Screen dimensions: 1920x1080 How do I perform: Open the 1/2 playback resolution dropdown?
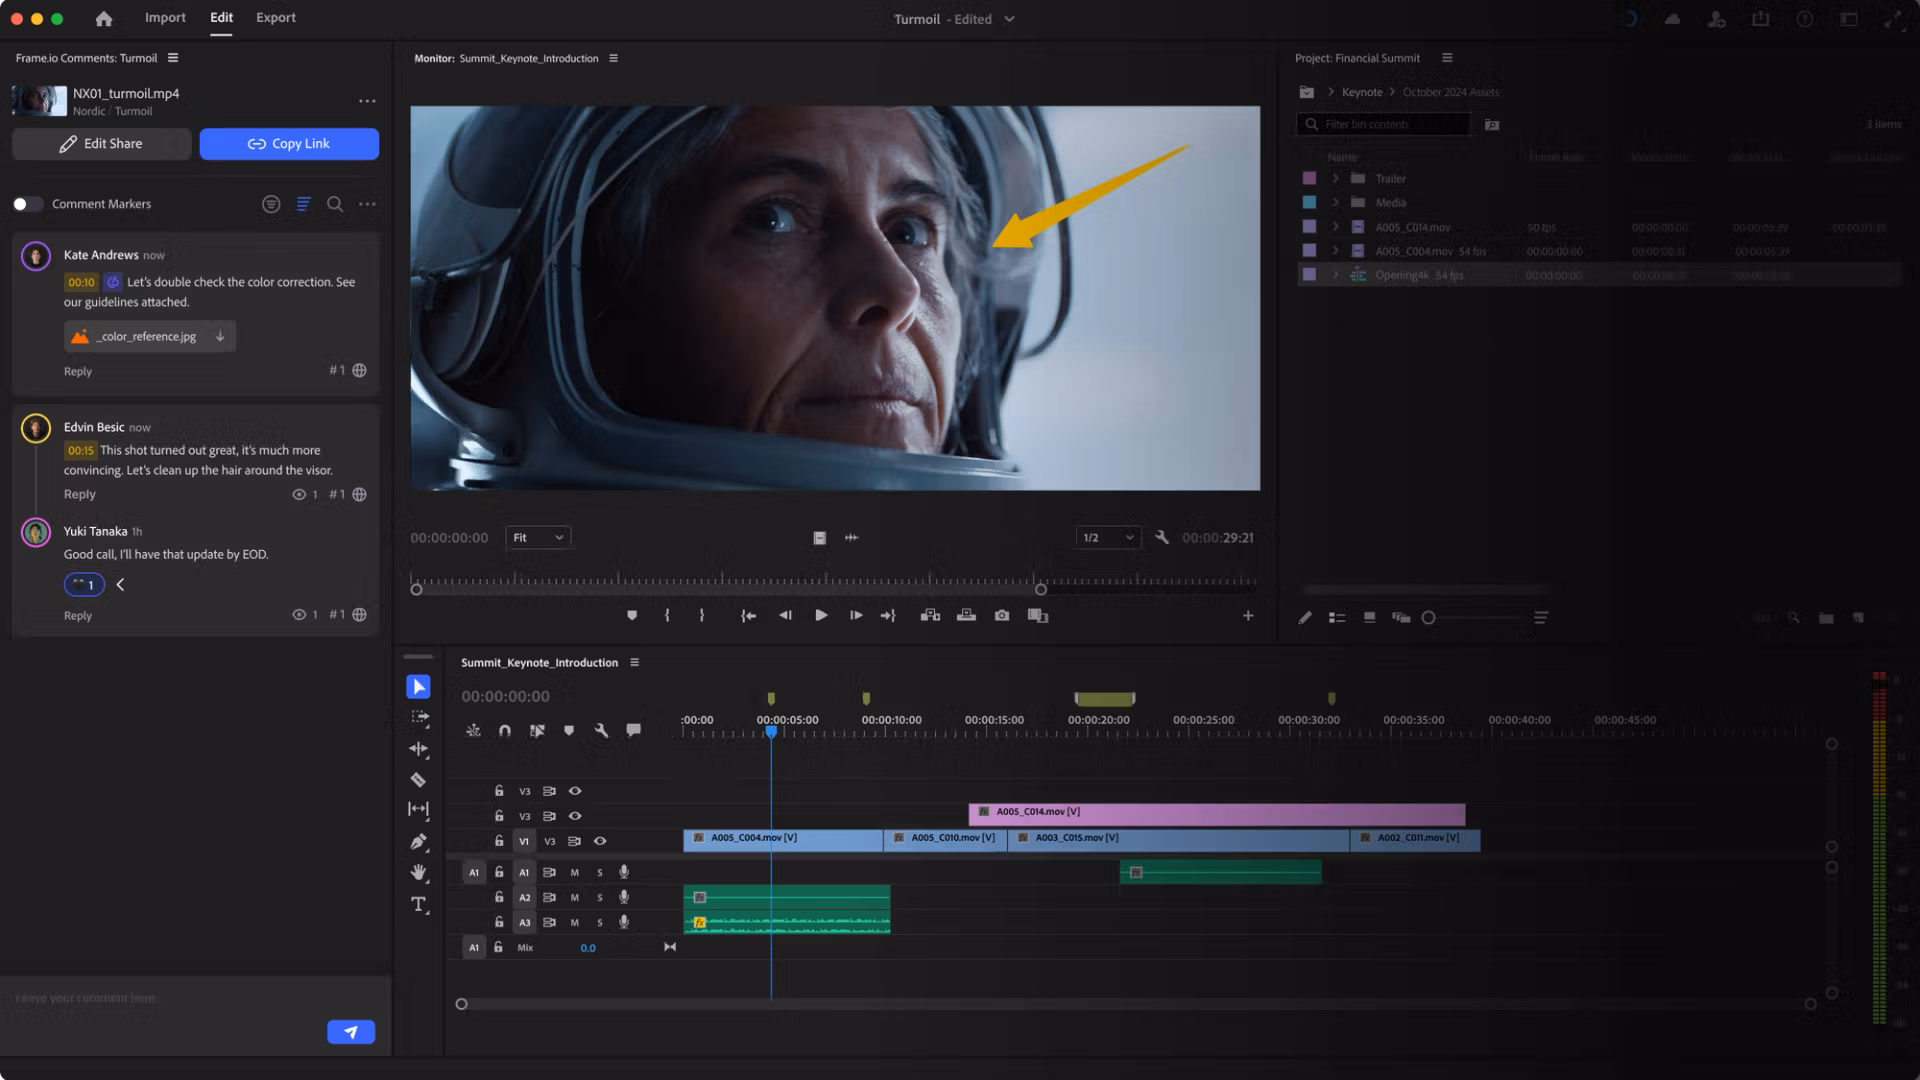[1108, 538]
